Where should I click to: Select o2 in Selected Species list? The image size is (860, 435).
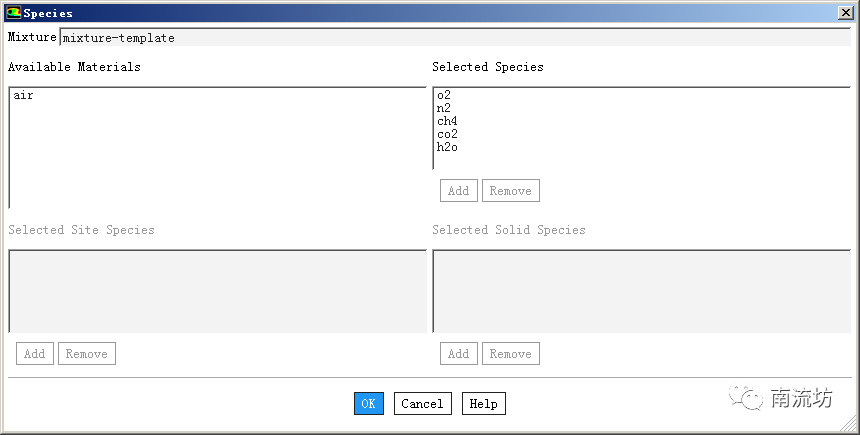(x=444, y=96)
